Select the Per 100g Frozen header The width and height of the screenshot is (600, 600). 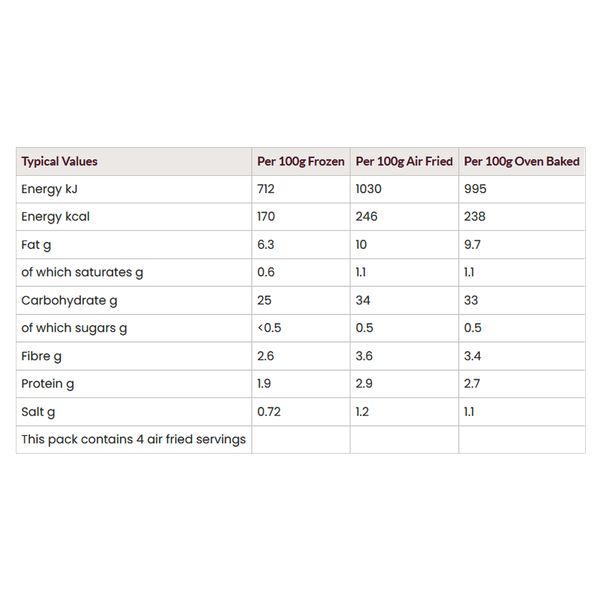pyautogui.click(x=300, y=161)
